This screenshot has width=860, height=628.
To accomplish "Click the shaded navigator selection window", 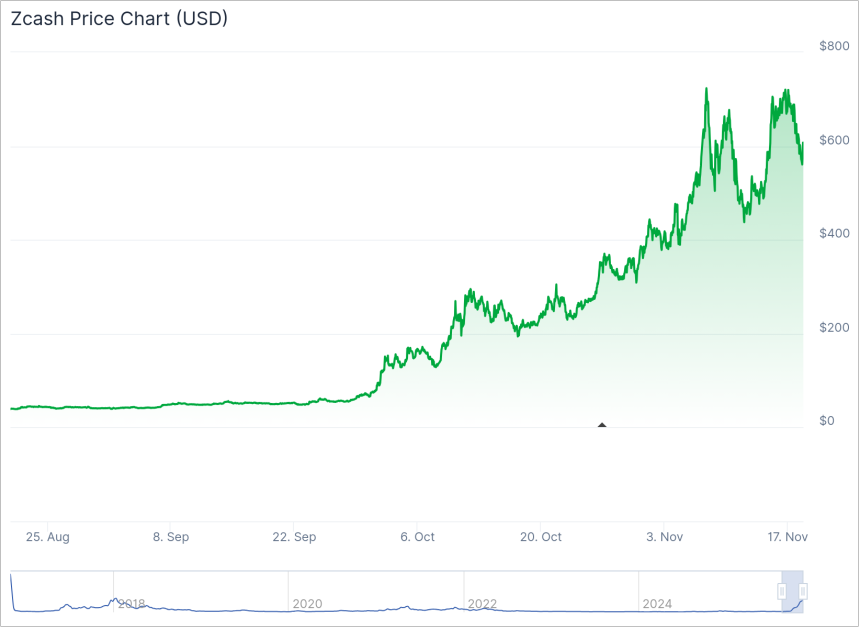I will pos(792,590).
